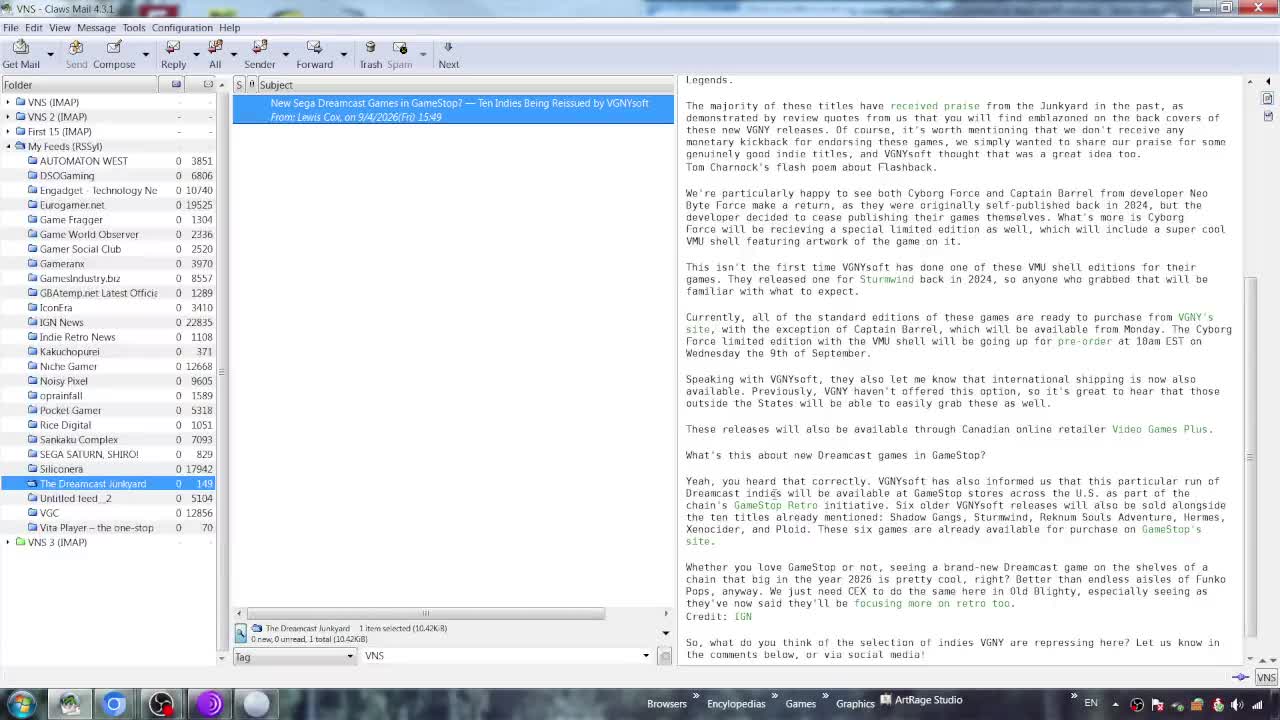Screen dimensions: 1280x720
Task: Open Chrome from the taskbar
Action: coord(114,704)
